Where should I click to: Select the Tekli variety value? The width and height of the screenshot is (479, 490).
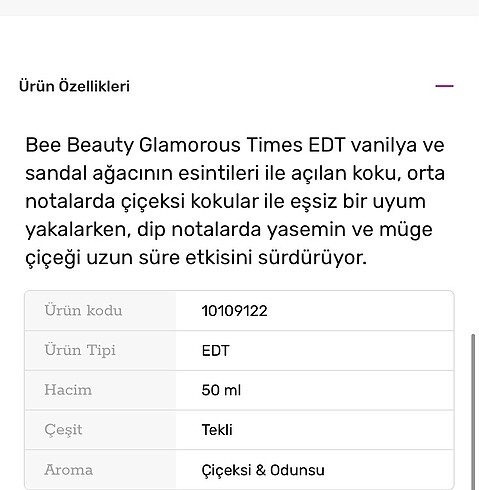click(217, 430)
